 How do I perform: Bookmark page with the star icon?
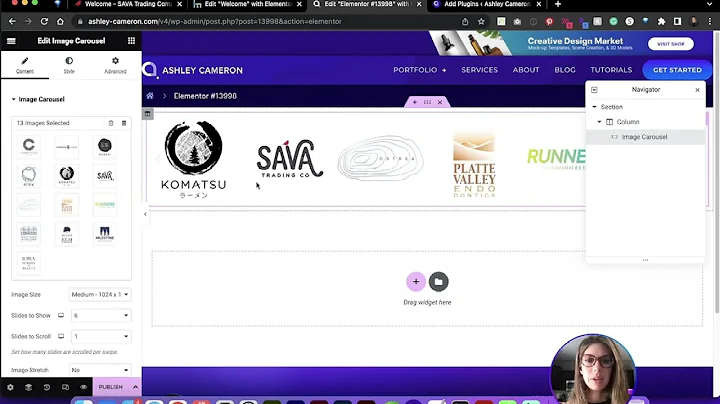tap(481, 22)
